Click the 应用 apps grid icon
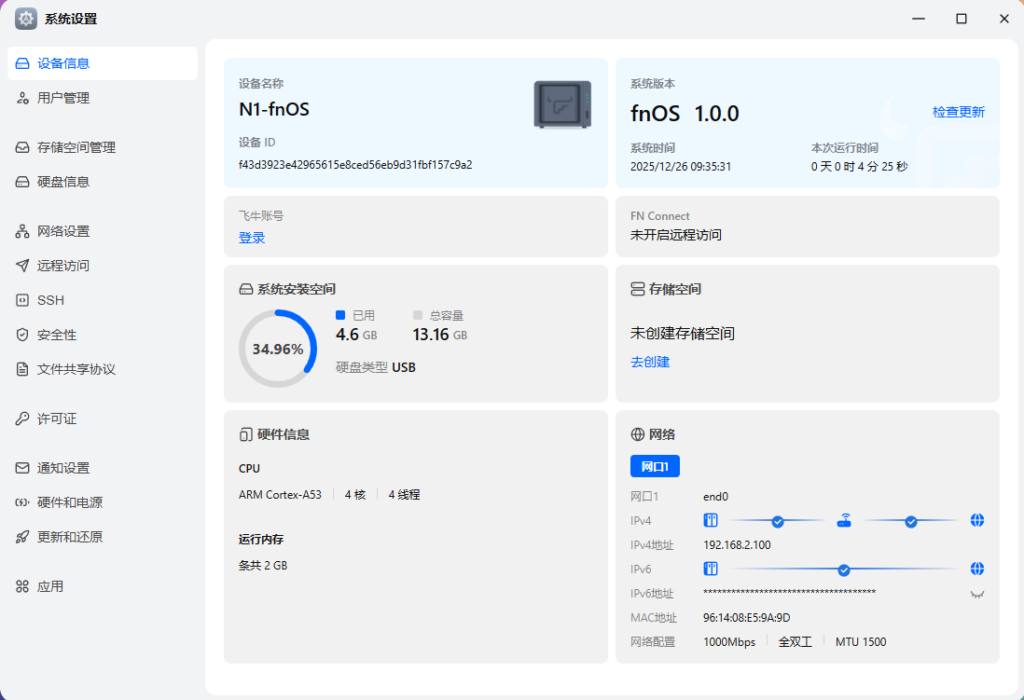Image resolution: width=1024 pixels, height=700 pixels. (22, 586)
